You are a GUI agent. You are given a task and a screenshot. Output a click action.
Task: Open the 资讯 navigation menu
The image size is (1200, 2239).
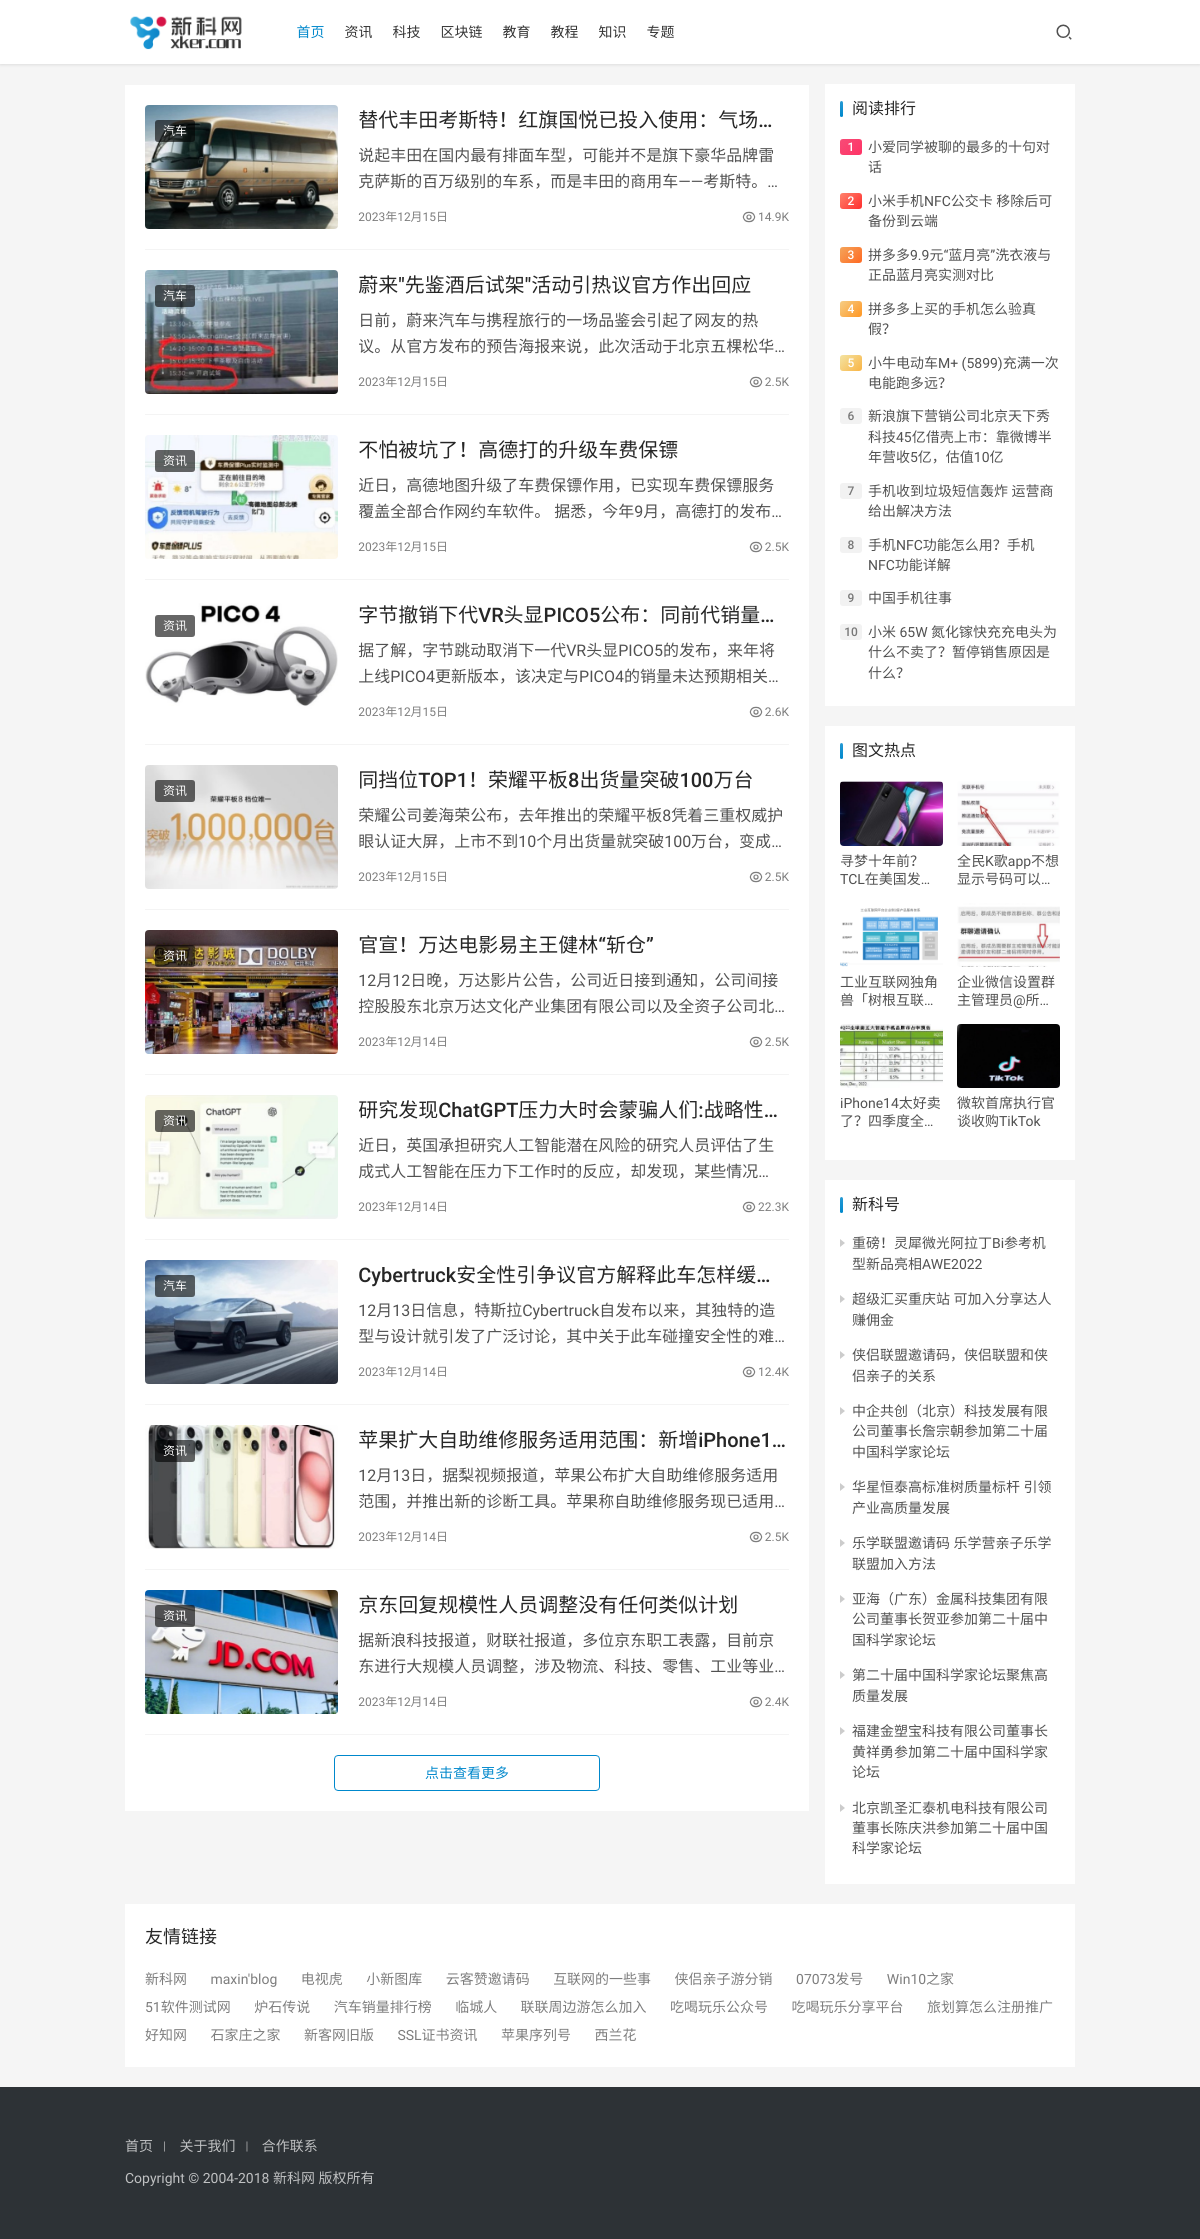(358, 32)
